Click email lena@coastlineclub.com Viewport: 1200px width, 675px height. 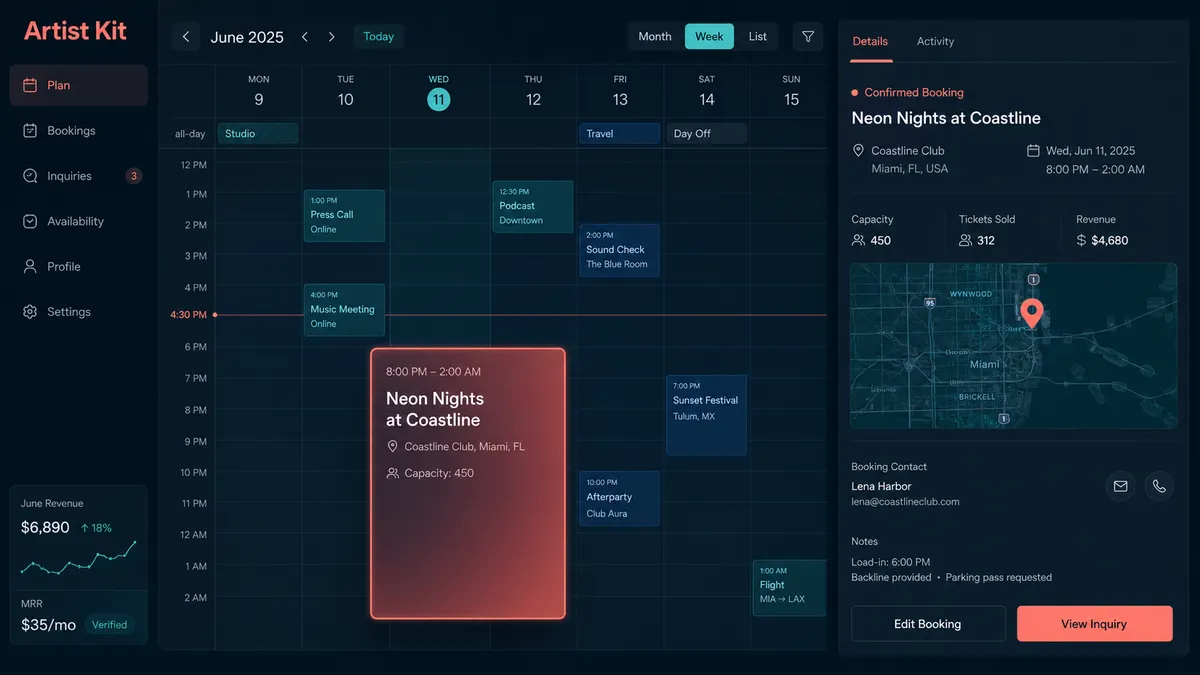[905, 502]
